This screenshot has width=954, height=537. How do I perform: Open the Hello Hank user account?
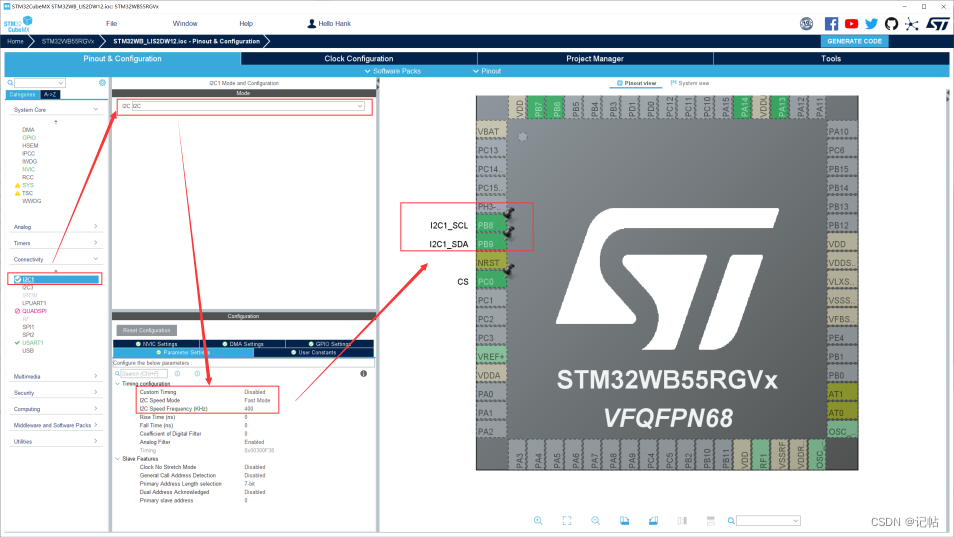point(329,24)
